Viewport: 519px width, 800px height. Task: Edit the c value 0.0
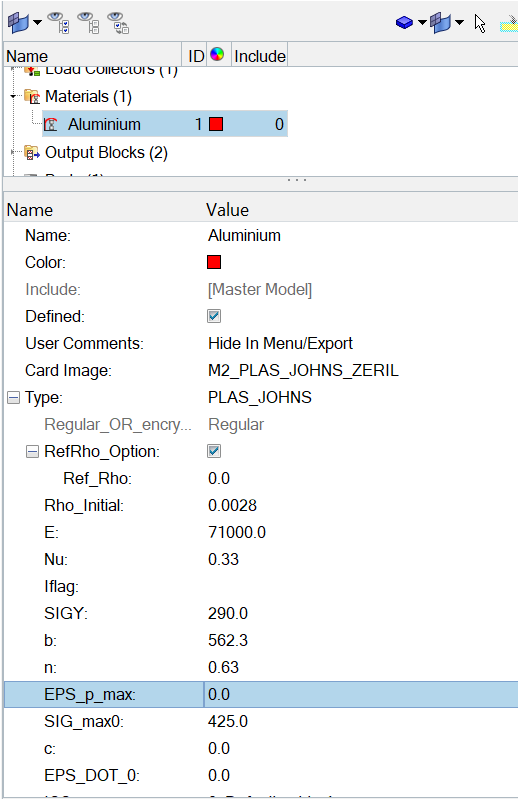[x=219, y=748]
